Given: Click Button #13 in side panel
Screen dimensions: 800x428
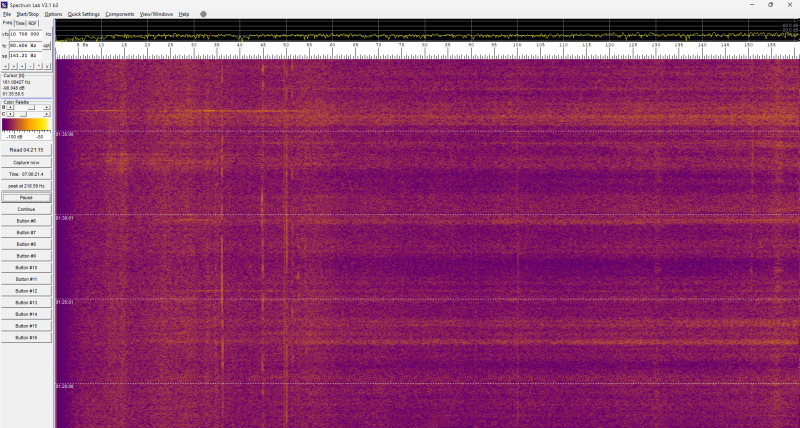Looking at the screenshot, I should pyautogui.click(x=26, y=303).
